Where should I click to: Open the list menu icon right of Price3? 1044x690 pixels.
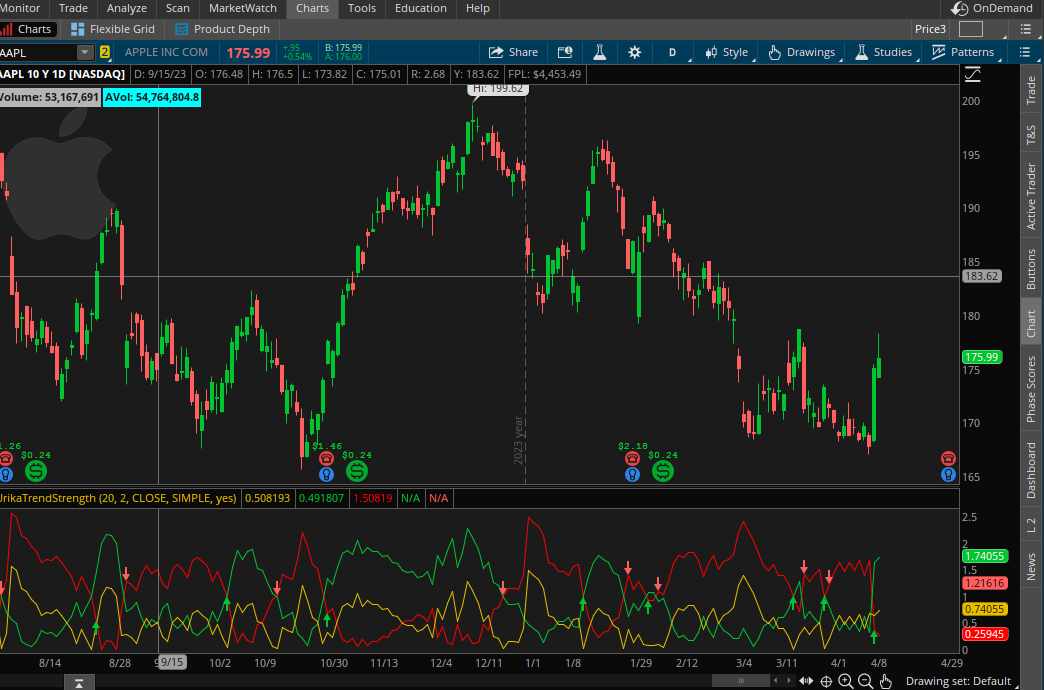1025,29
